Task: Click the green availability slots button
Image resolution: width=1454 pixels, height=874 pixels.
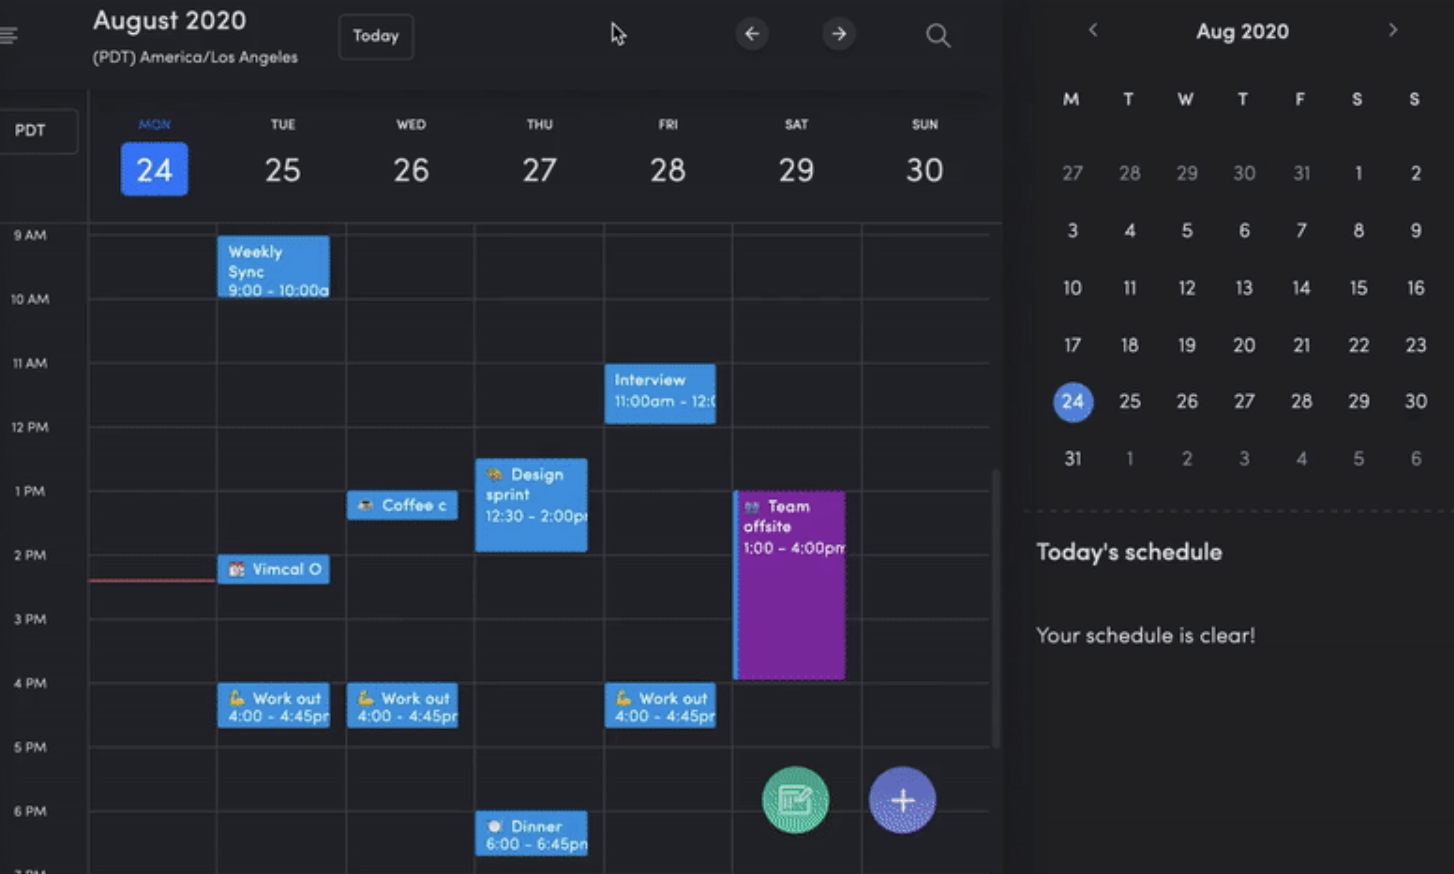Action: pos(796,800)
